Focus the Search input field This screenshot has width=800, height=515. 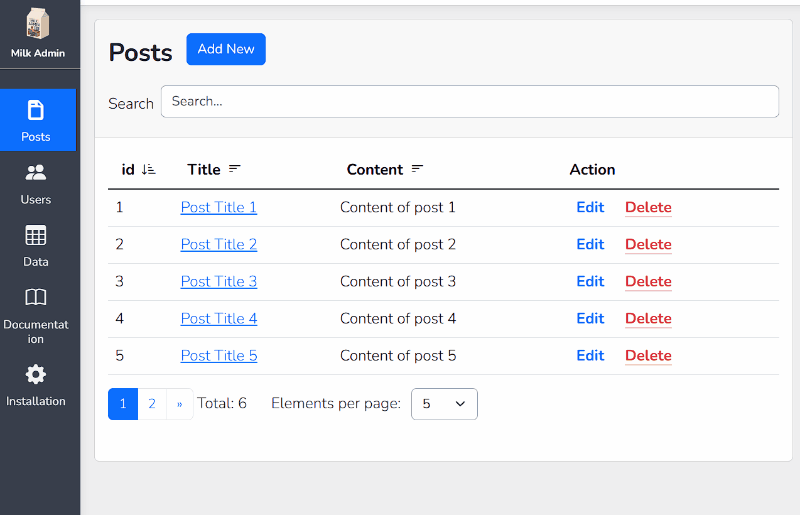tap(469, 102)
